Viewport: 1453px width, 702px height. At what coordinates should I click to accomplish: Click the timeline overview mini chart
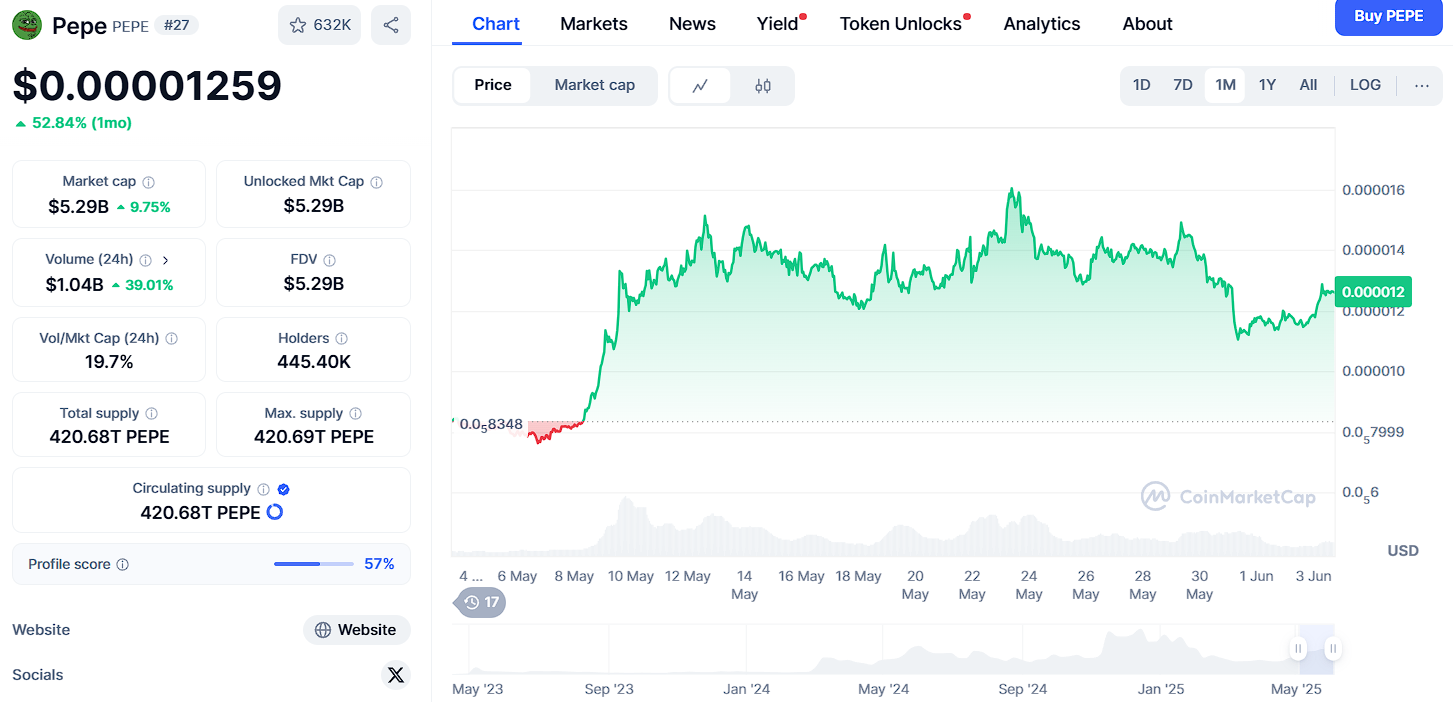click(x=893, y=649)
